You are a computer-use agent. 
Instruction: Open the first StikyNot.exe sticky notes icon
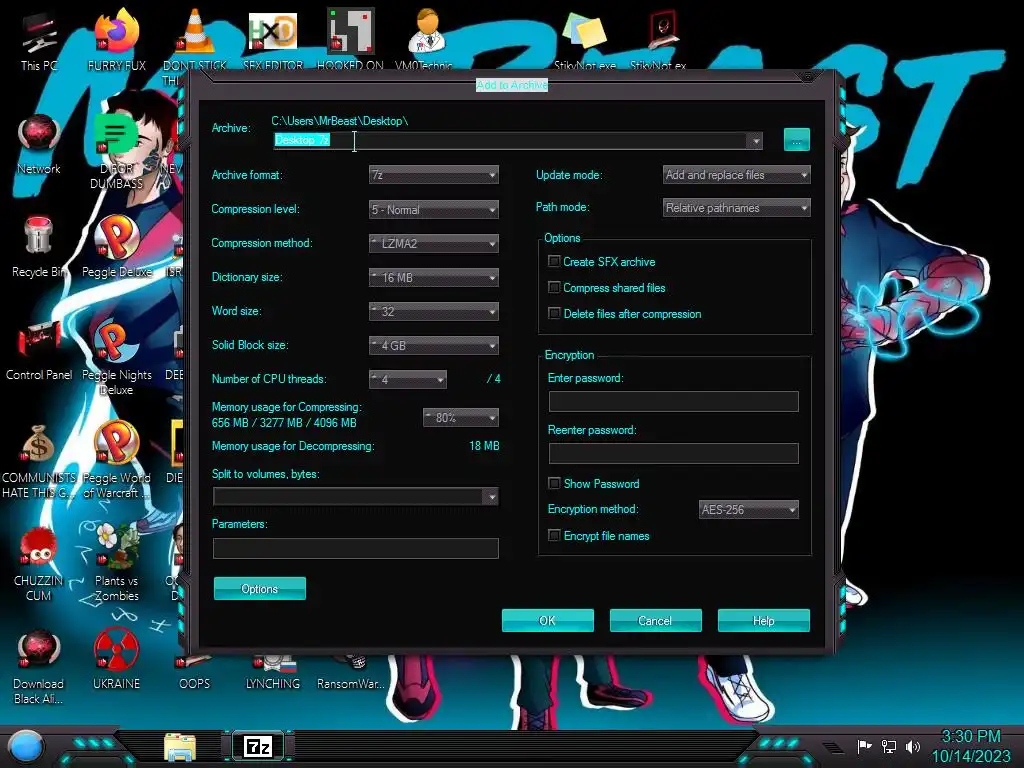[x=584, y=38]
